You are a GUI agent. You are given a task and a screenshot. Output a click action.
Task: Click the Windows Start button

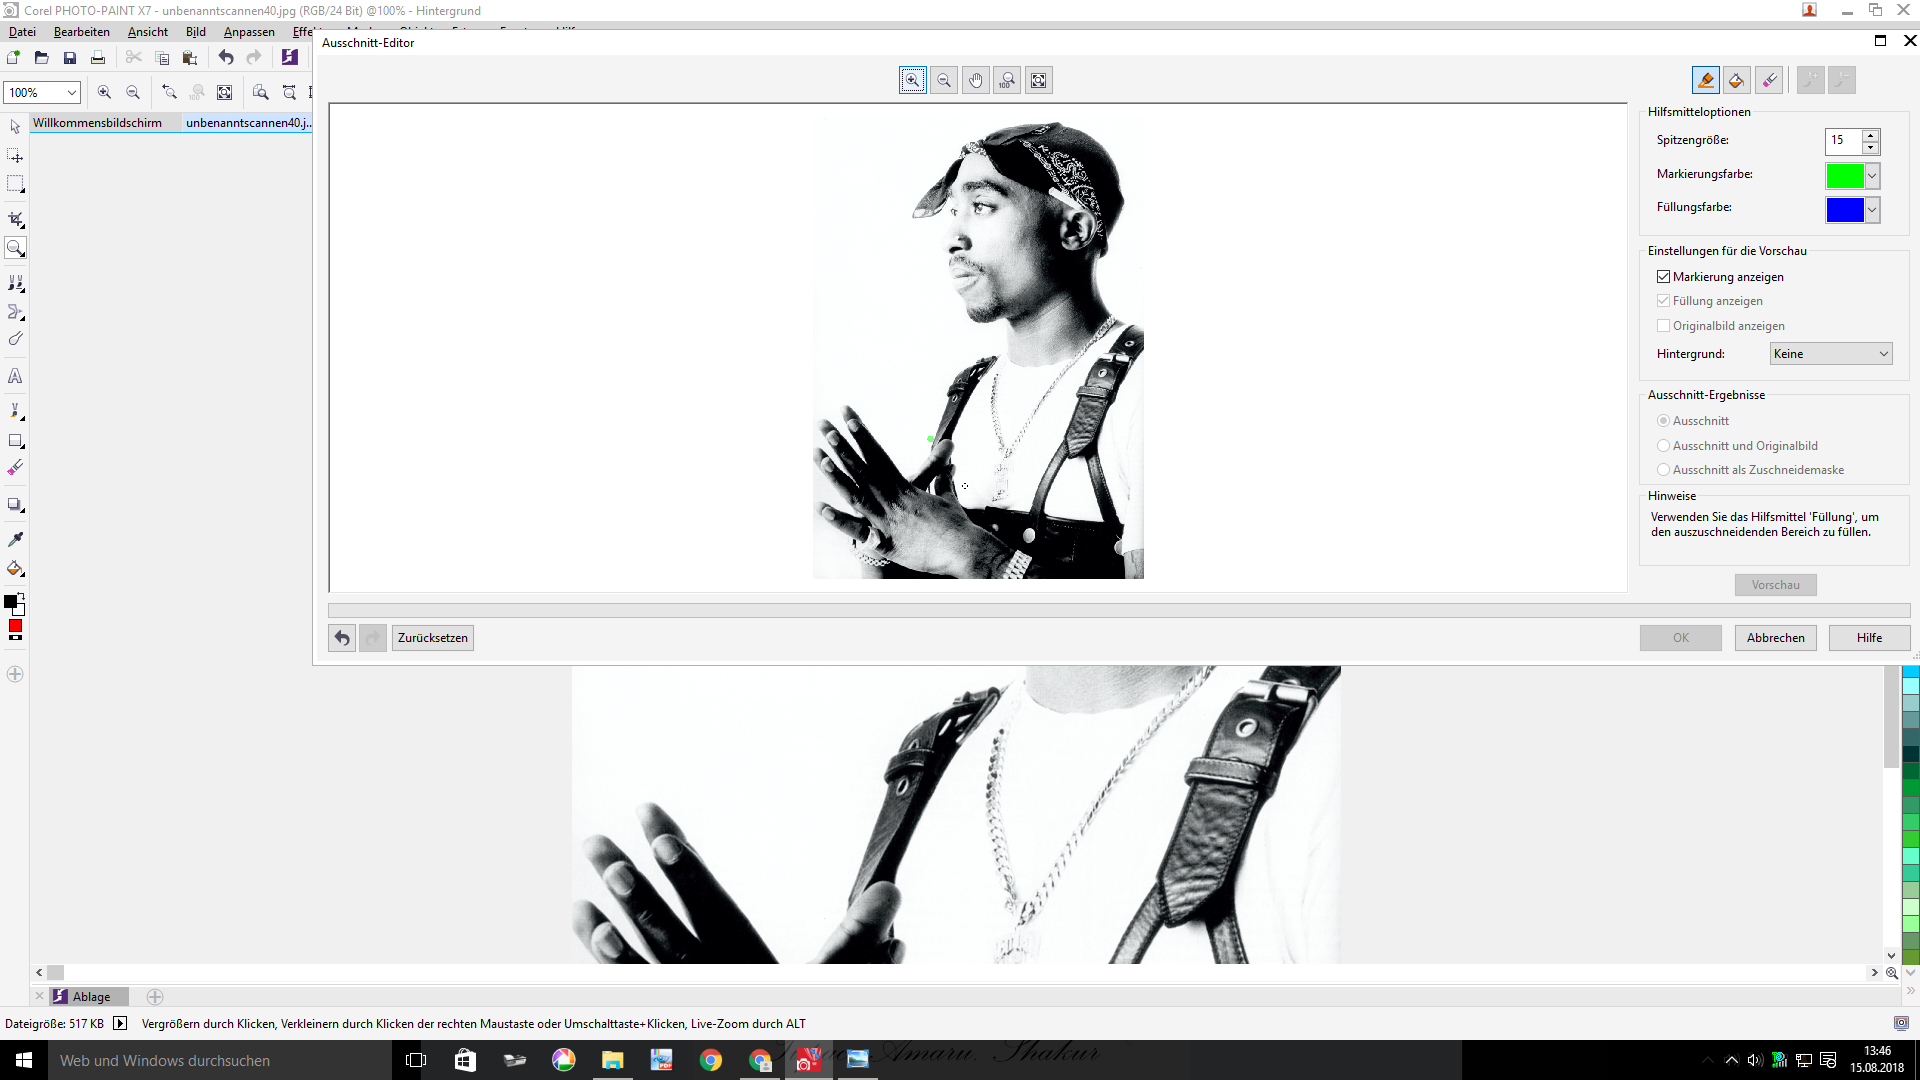24,1060
